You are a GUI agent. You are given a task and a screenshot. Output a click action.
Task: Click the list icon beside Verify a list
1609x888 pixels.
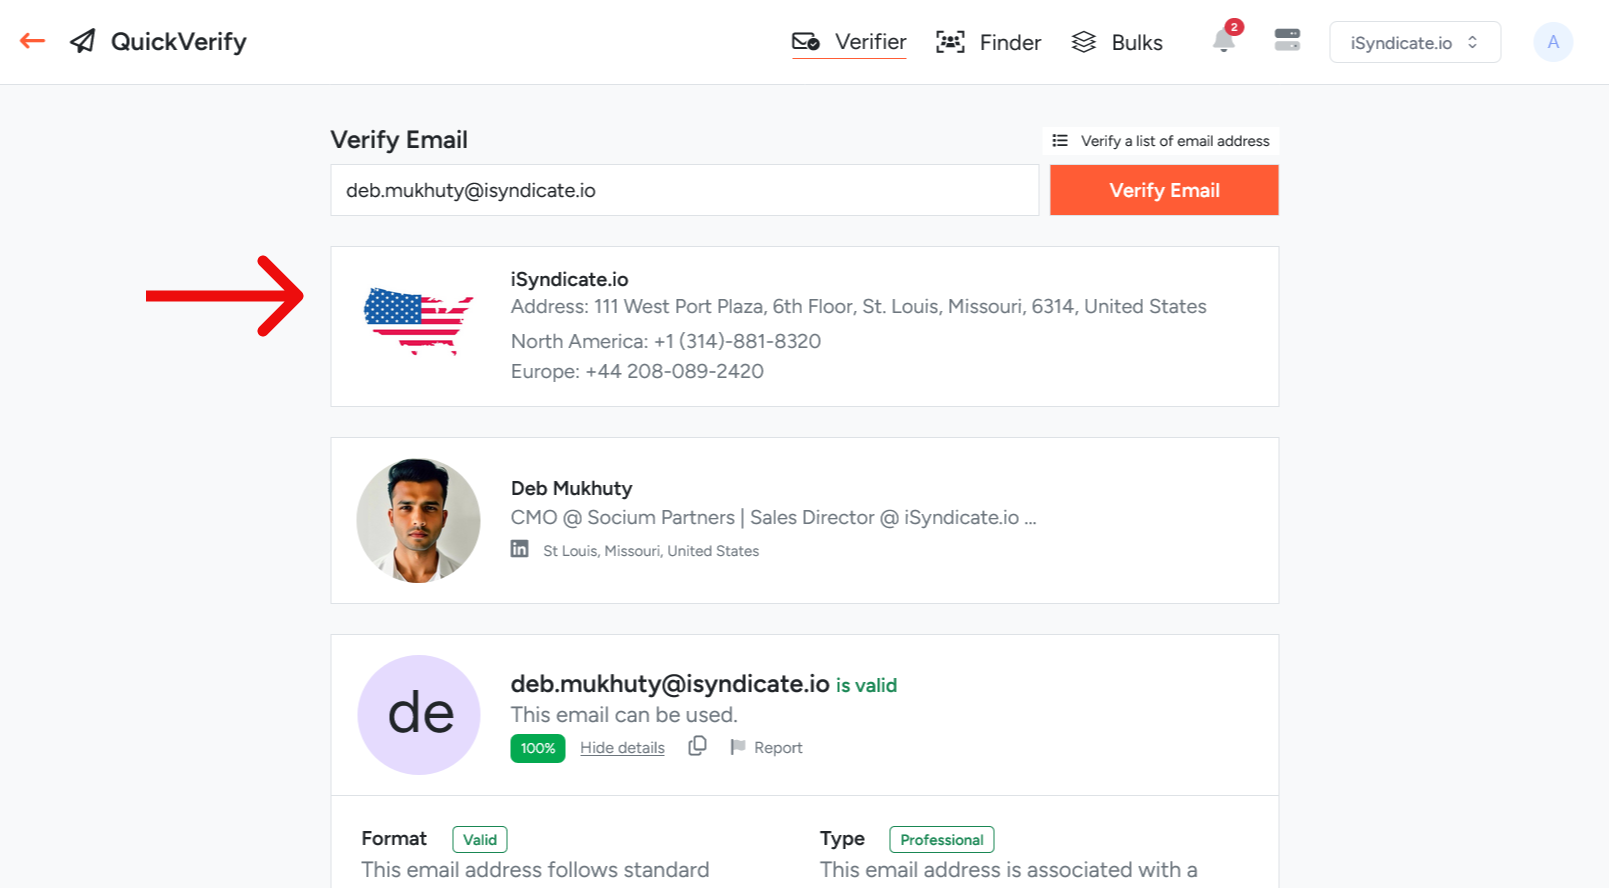[1060, 141]
